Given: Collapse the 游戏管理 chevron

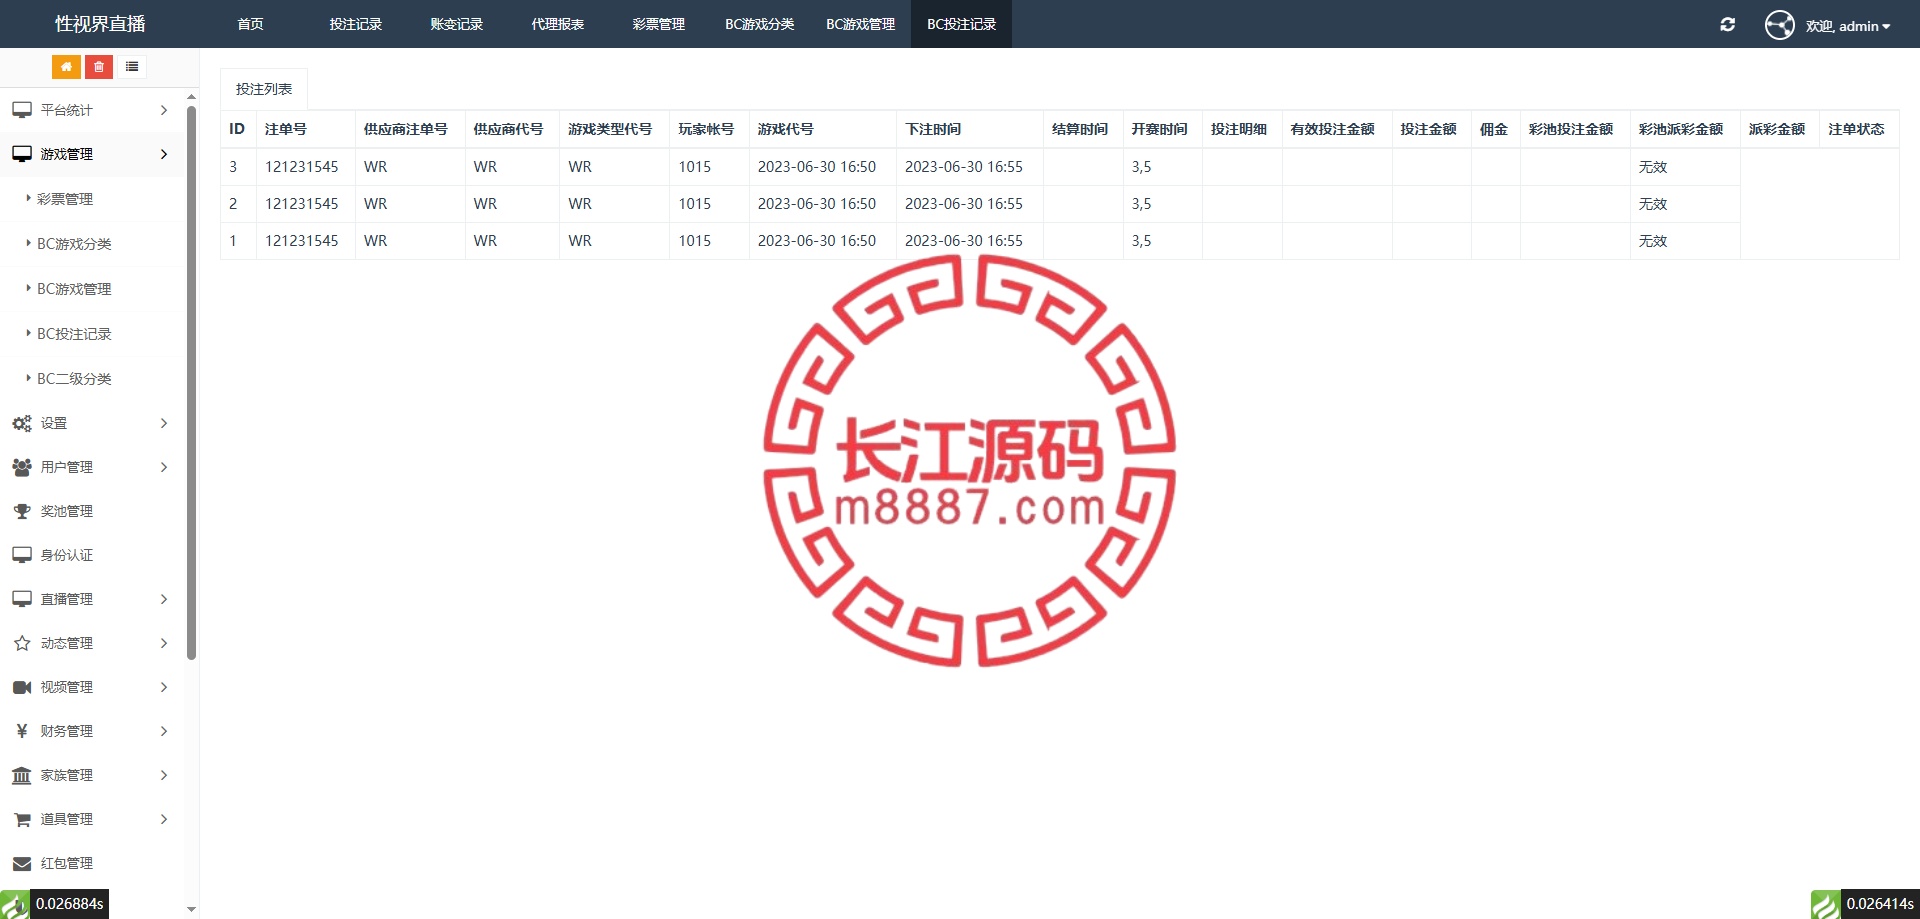Looking at the screenshot, I should pyautogui.click(x=164, y=154).
